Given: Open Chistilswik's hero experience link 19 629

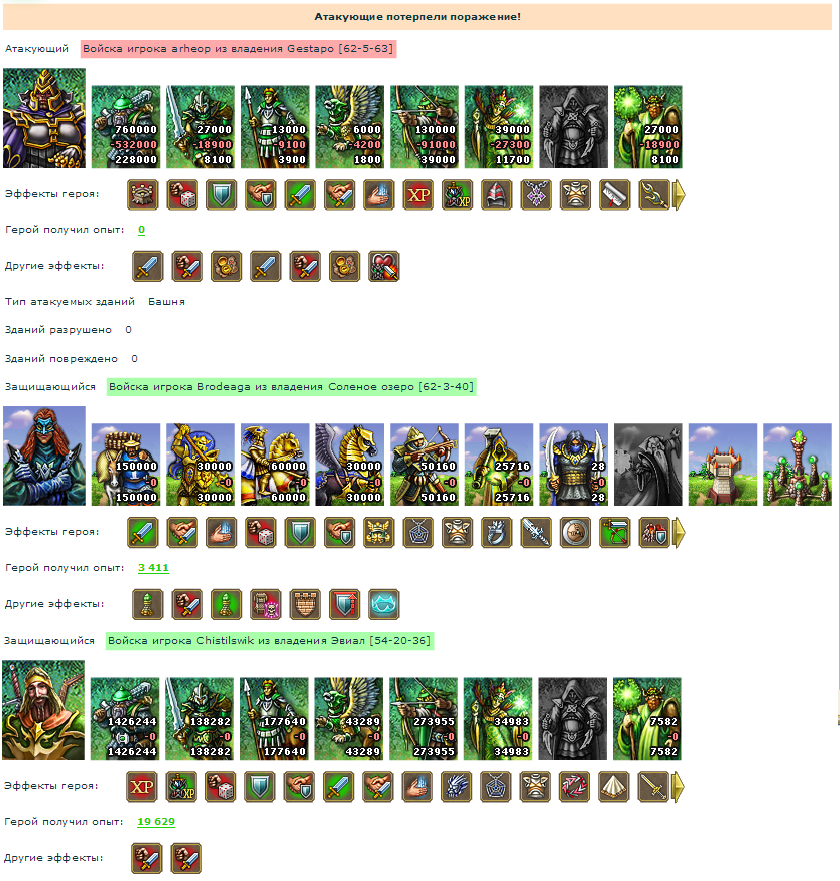Looking at the screenshot, I should pyautogui.click(x=156, y=821).
